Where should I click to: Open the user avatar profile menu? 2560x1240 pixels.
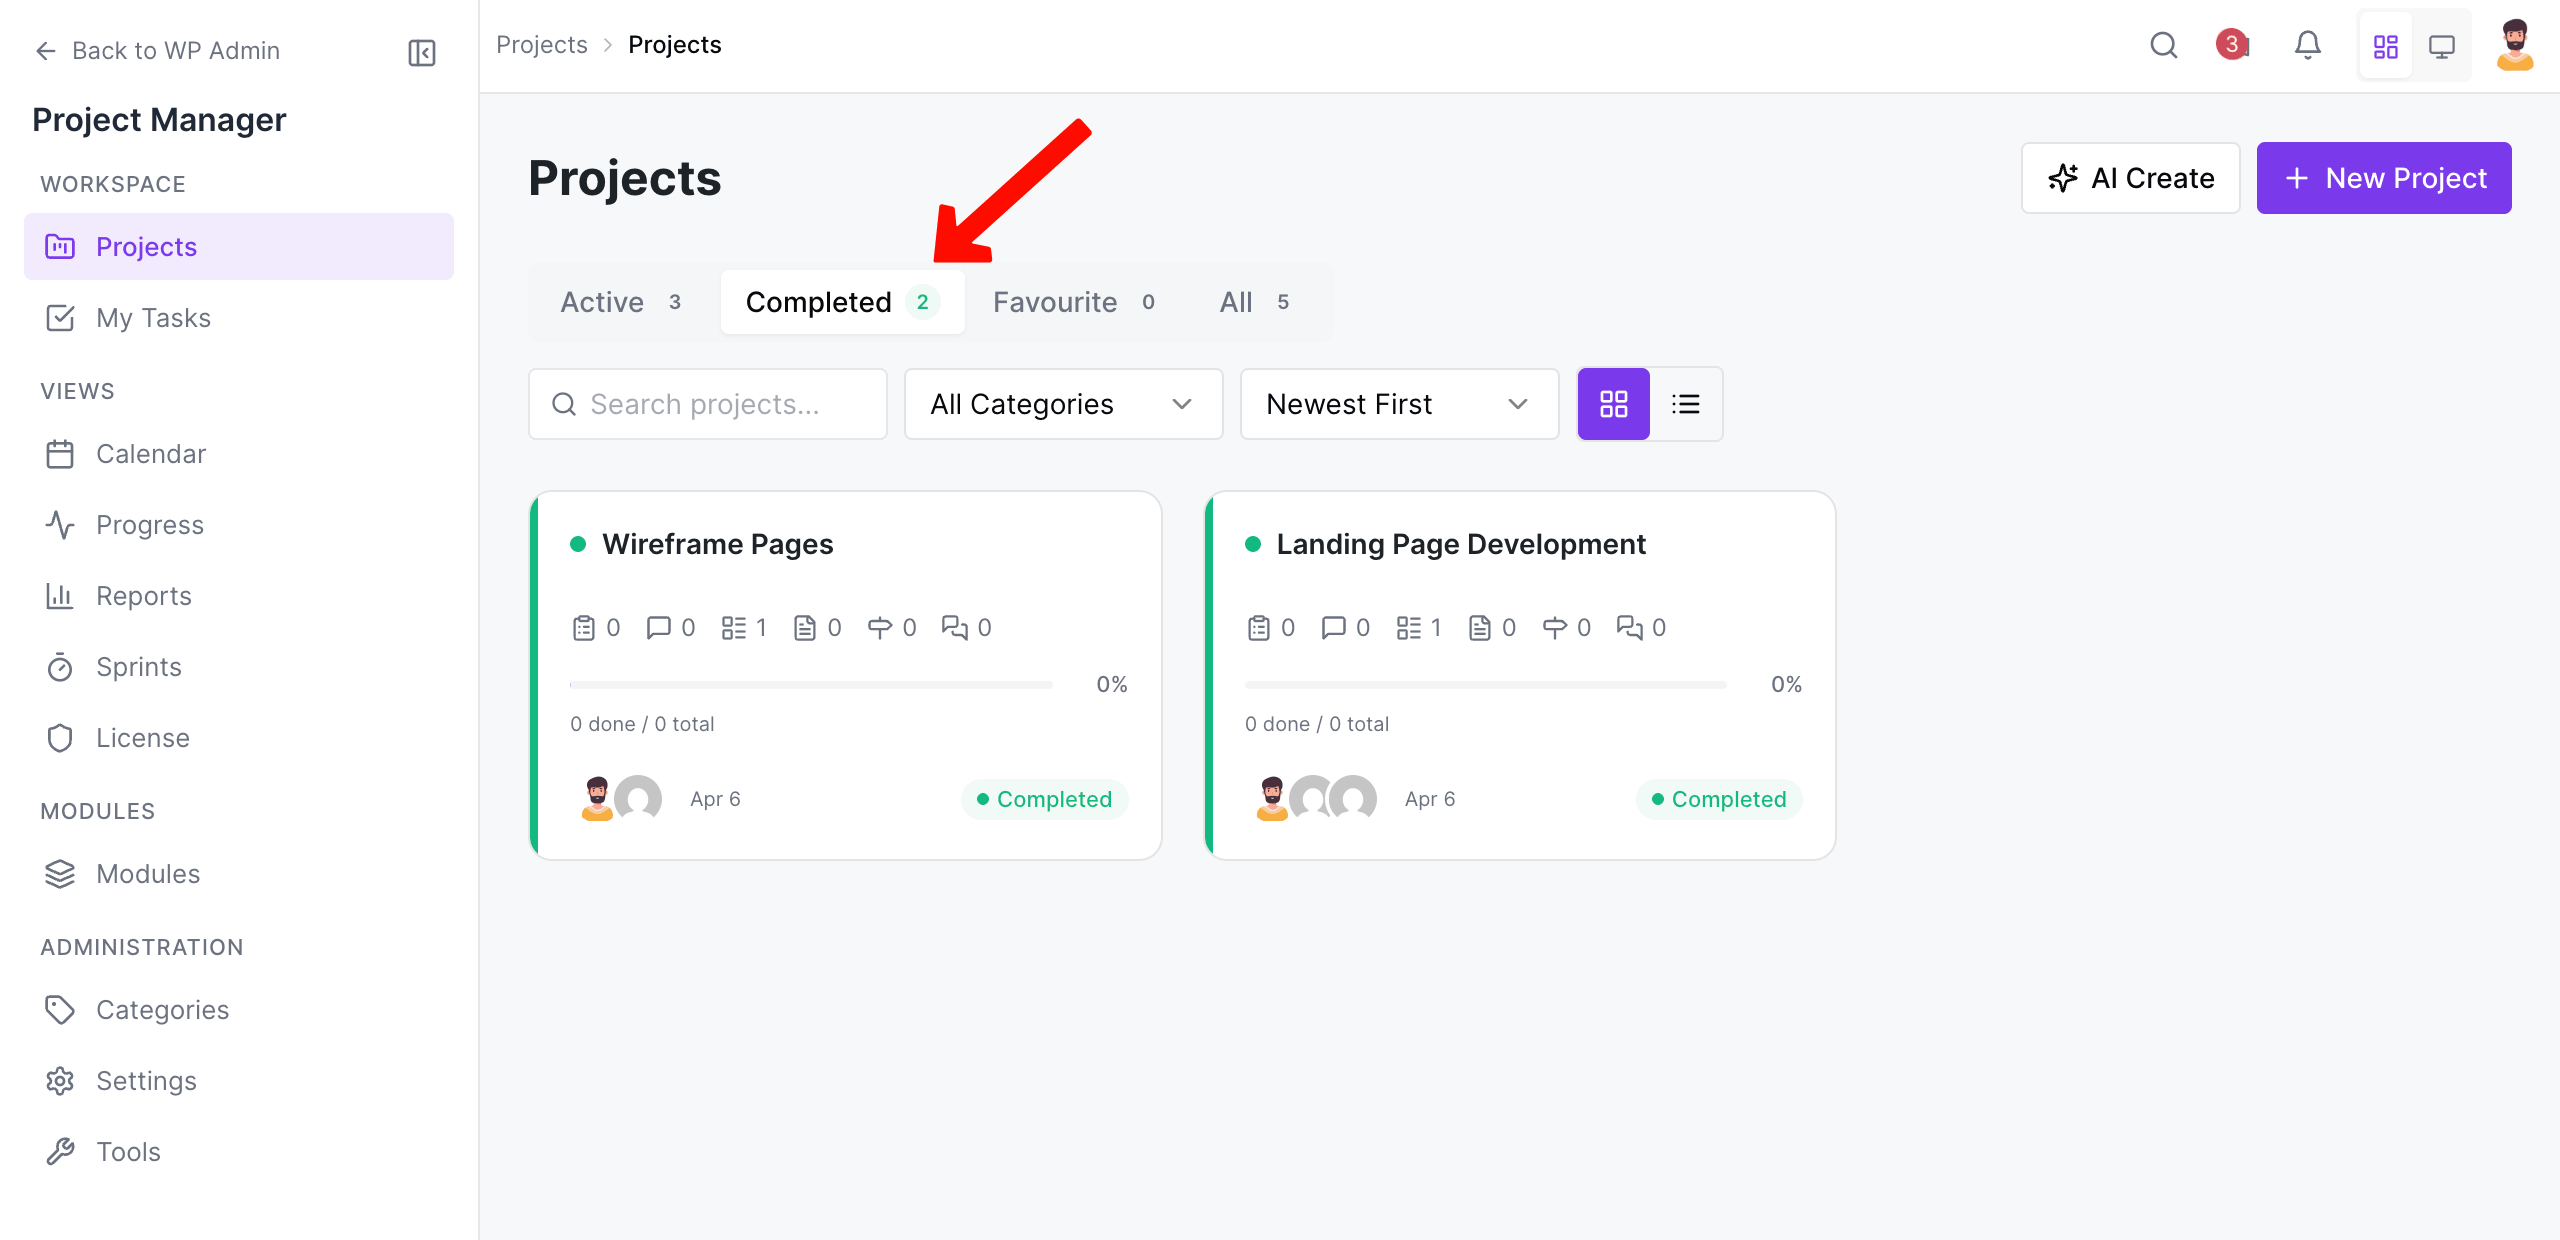[2514, 45]
